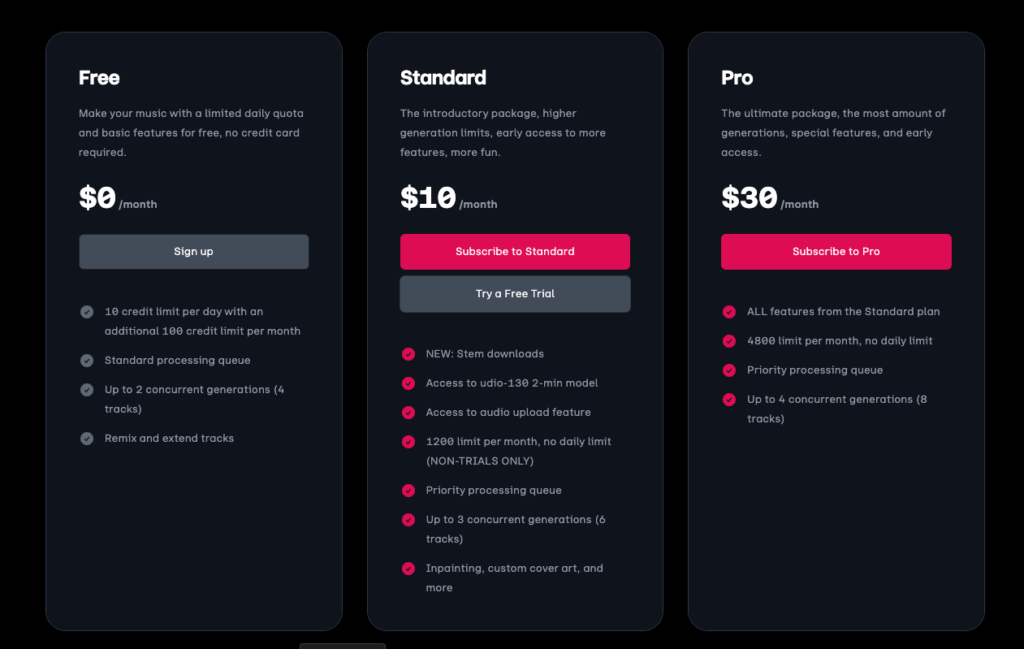Click checkmark beside Up to 3 concurrent generations
Screen dimensions: 1024x649
click(408, 520)
